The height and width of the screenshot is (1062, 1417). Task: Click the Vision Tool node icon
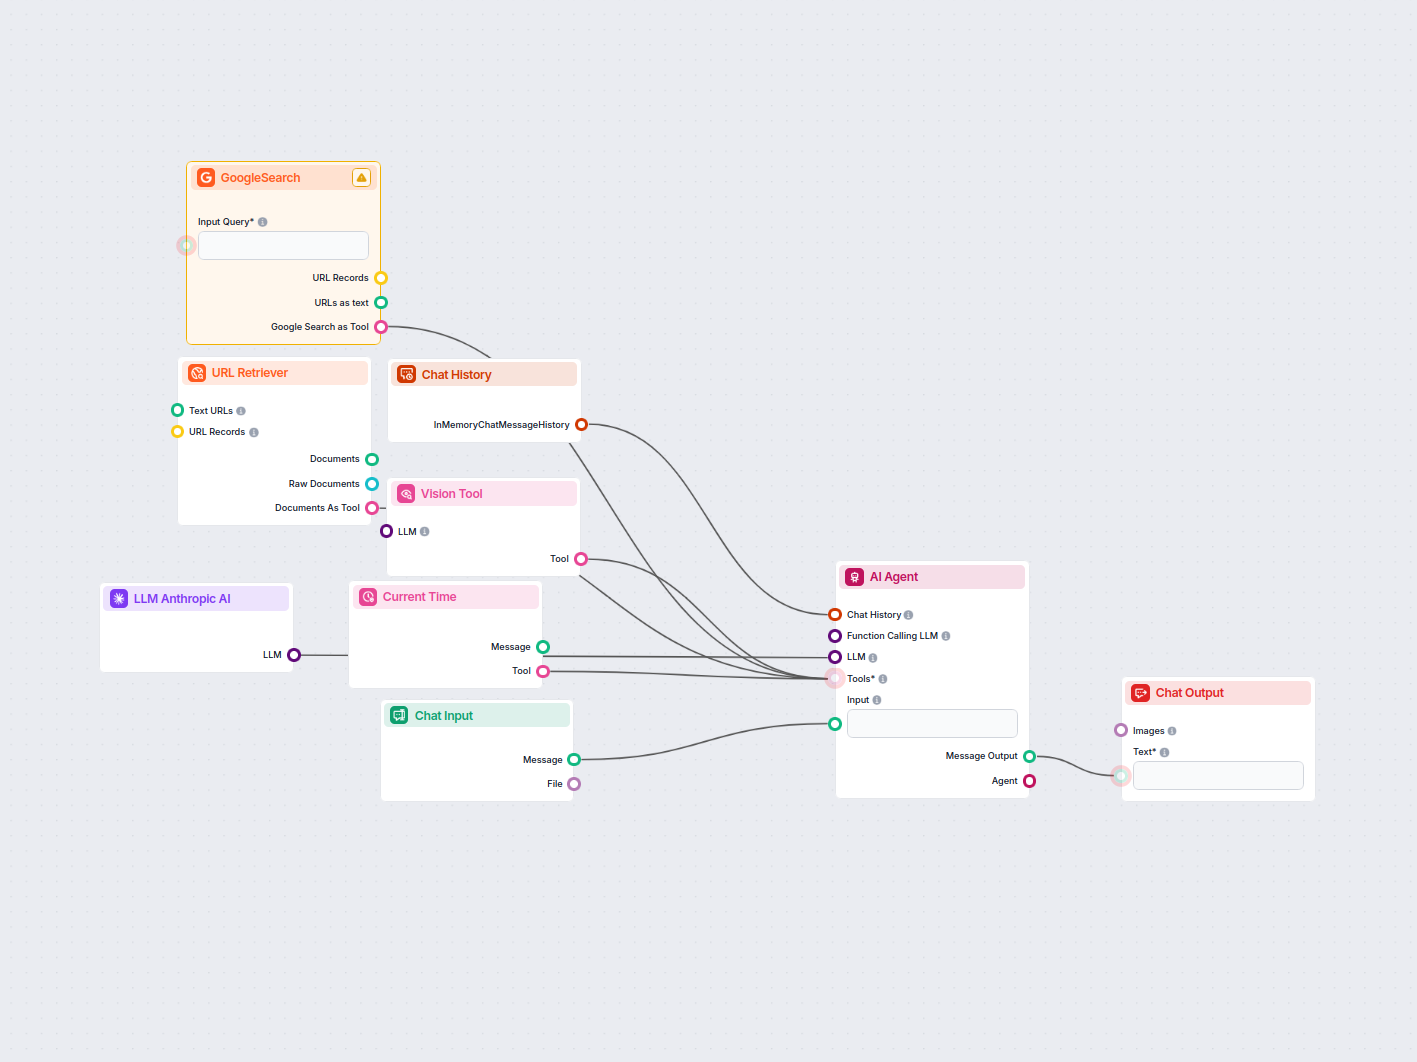coord(406,493)
